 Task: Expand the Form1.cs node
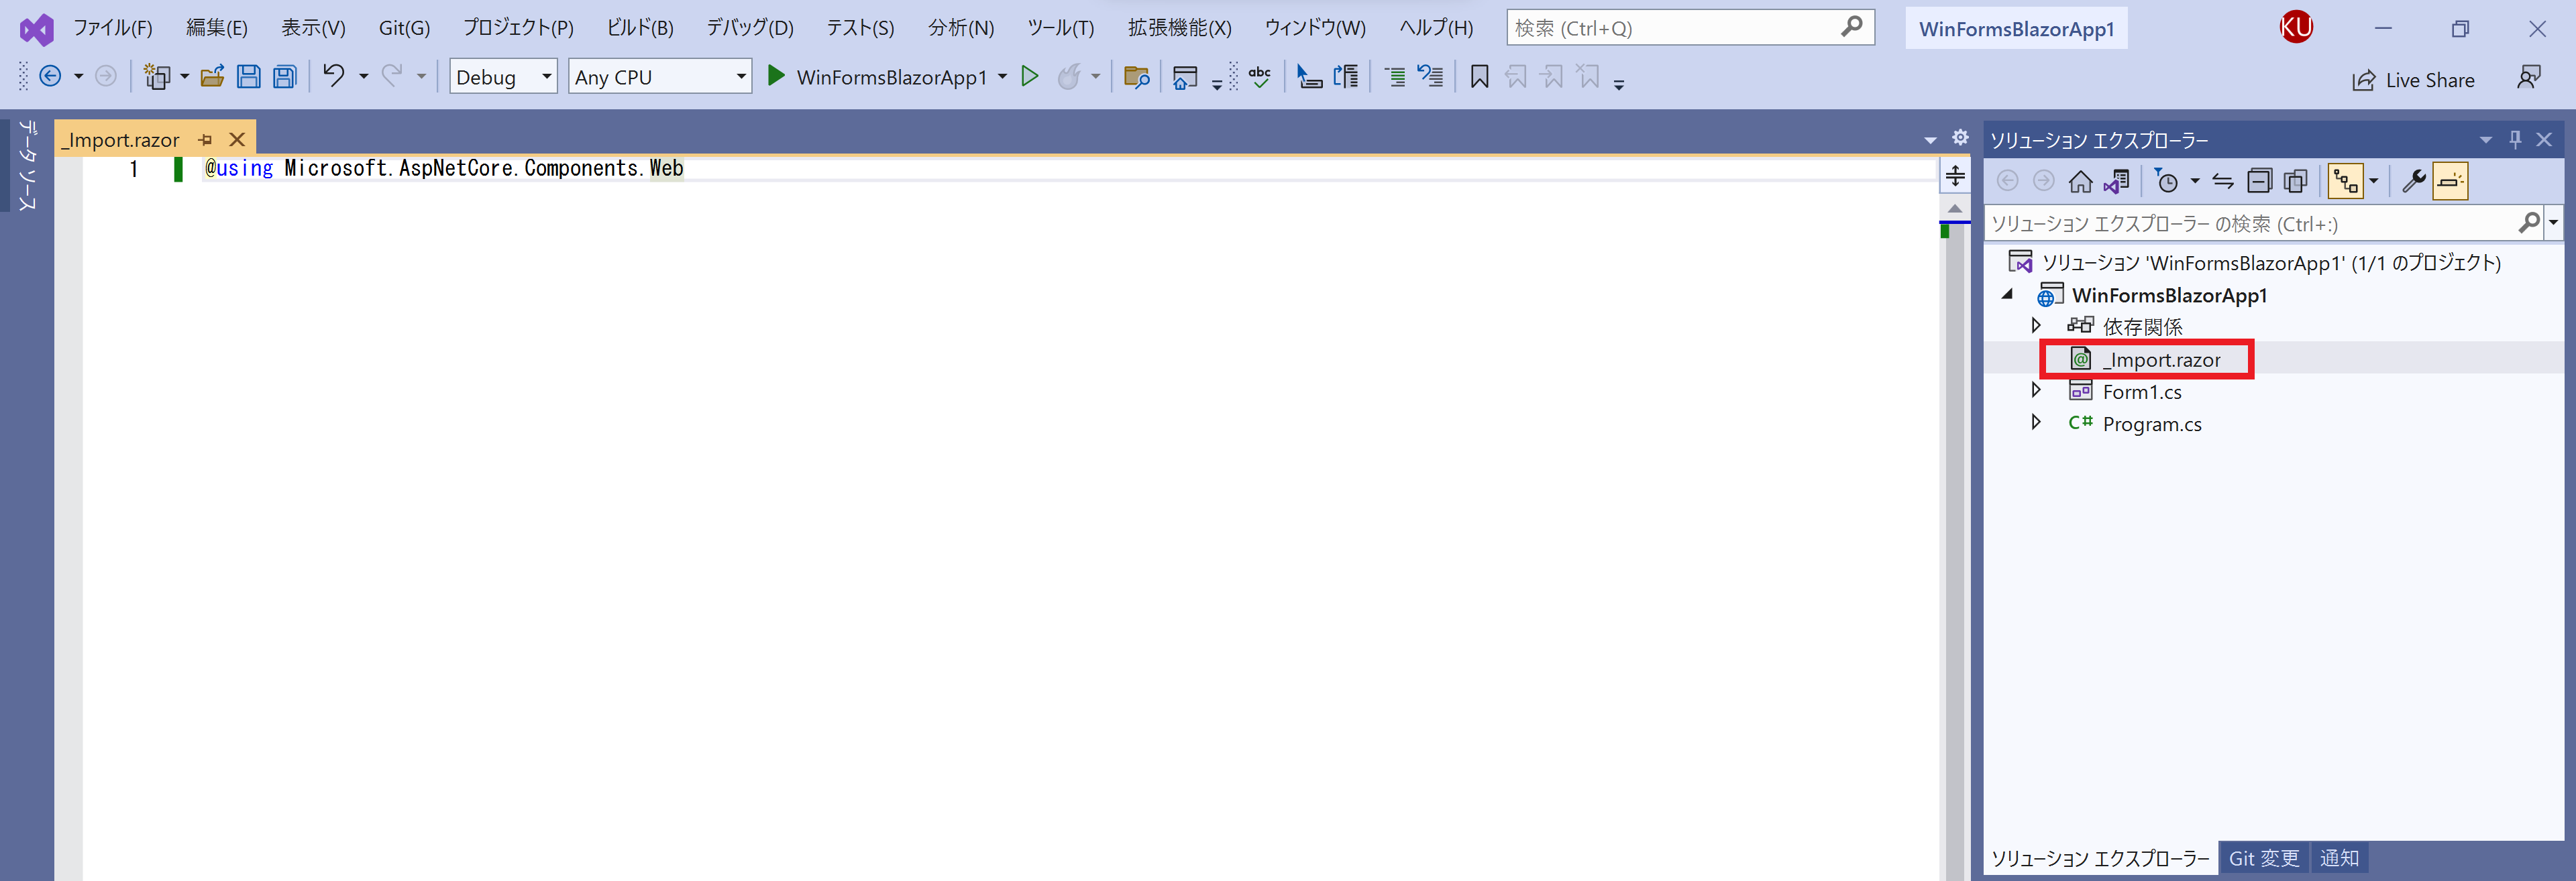coord(2035,390)
